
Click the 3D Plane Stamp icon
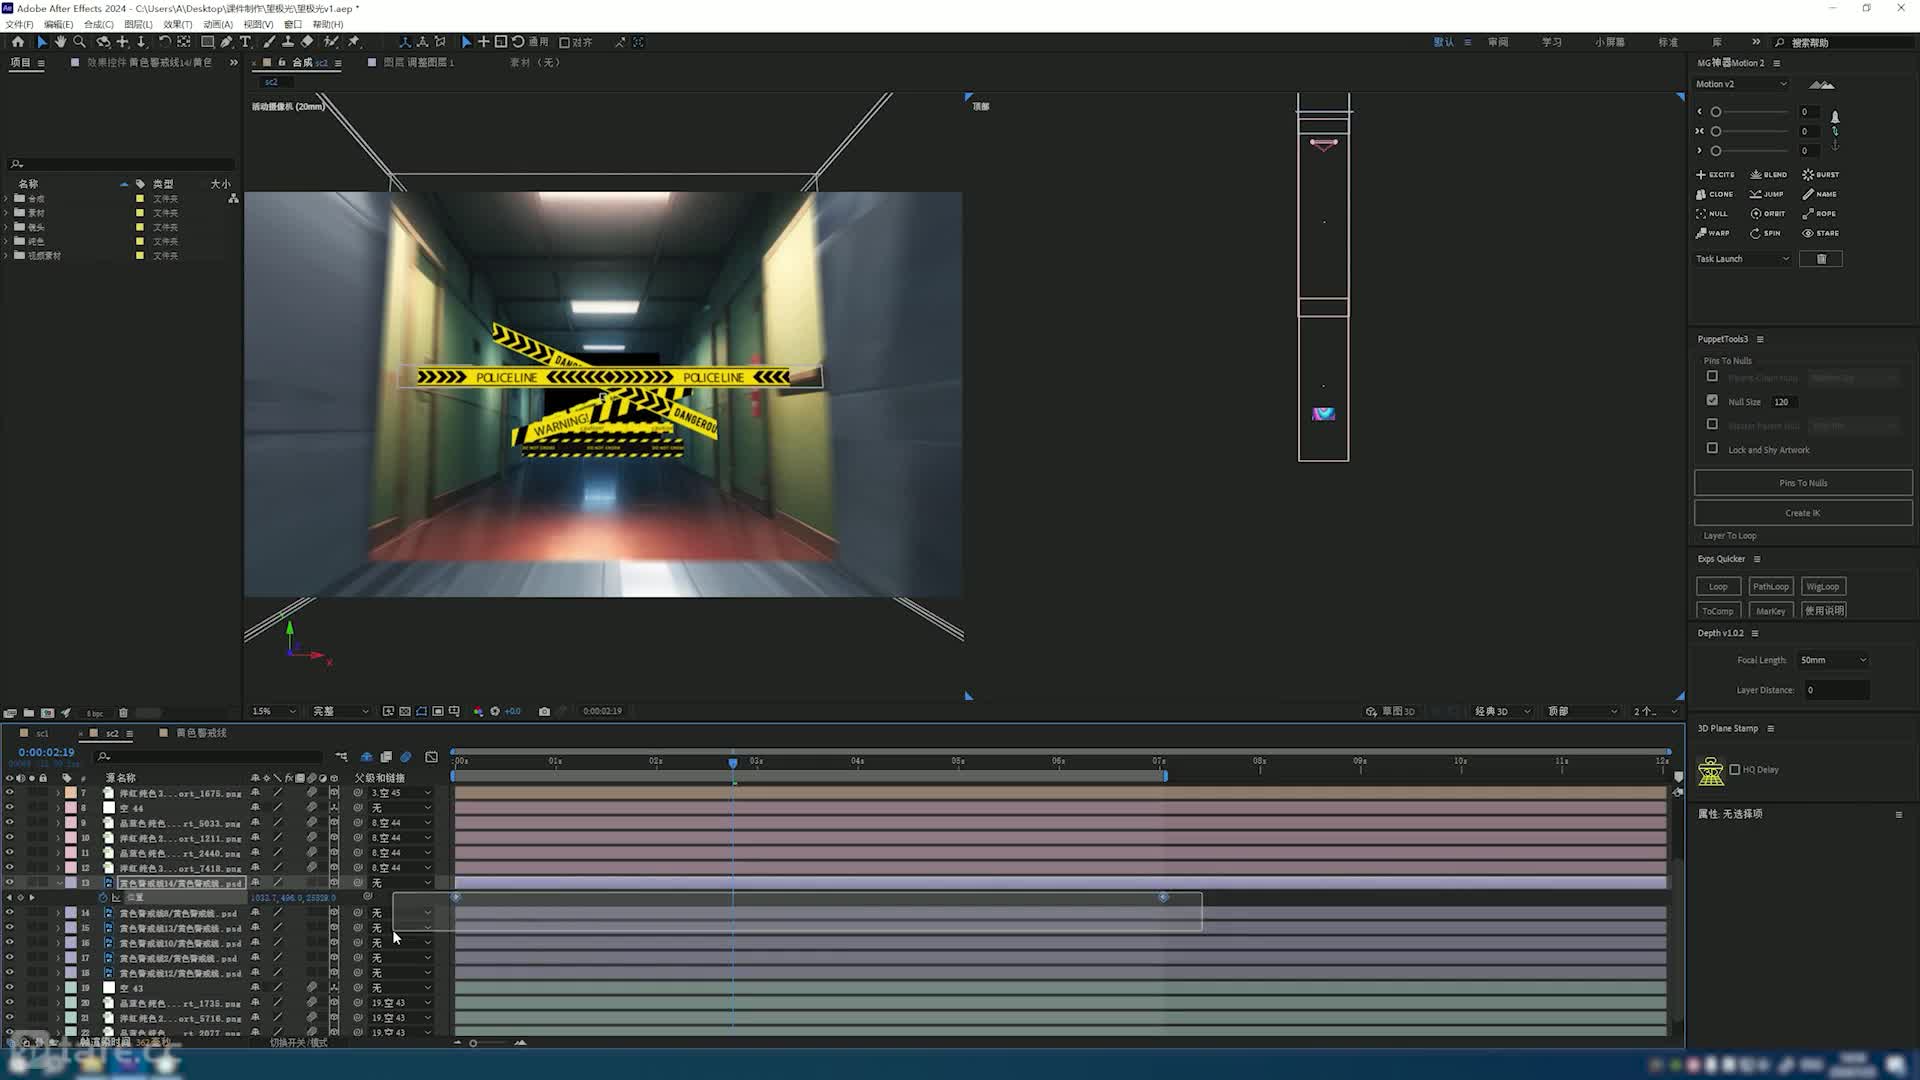[x=1711, y=770]
